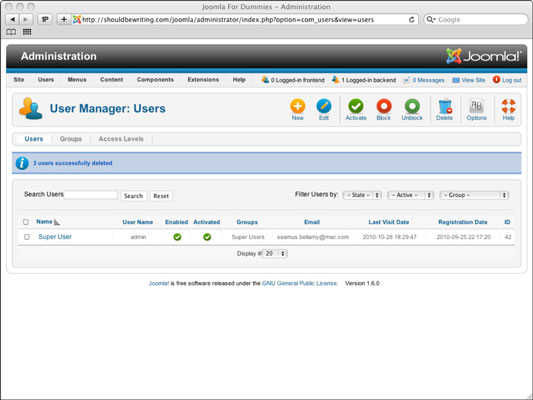Sort by Enabled column header
This screenshot has width=533, height=400.
176,222
